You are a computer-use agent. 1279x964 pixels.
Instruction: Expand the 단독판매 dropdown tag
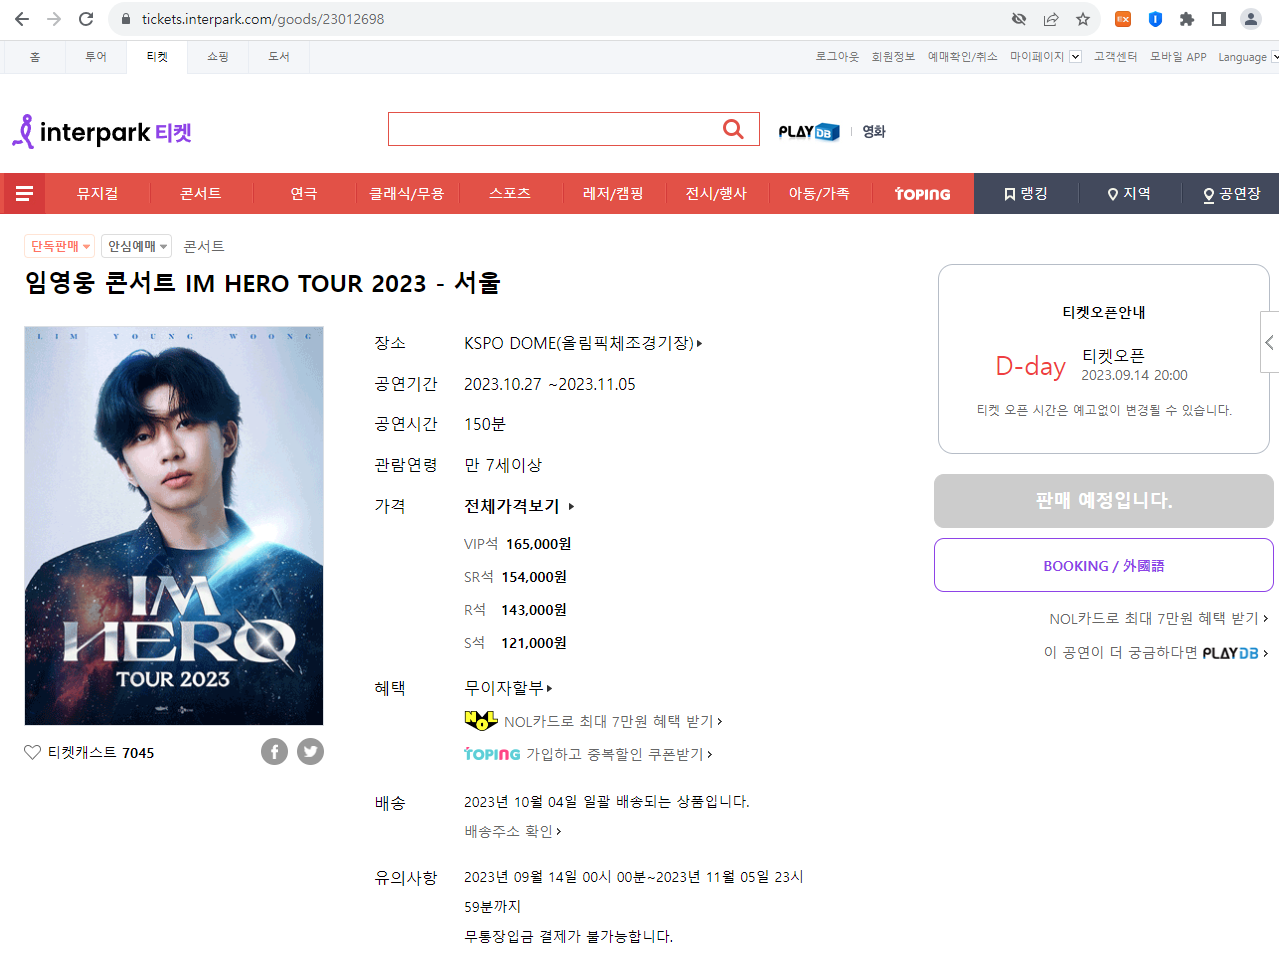pyautogui.click(x=59, y=246)
